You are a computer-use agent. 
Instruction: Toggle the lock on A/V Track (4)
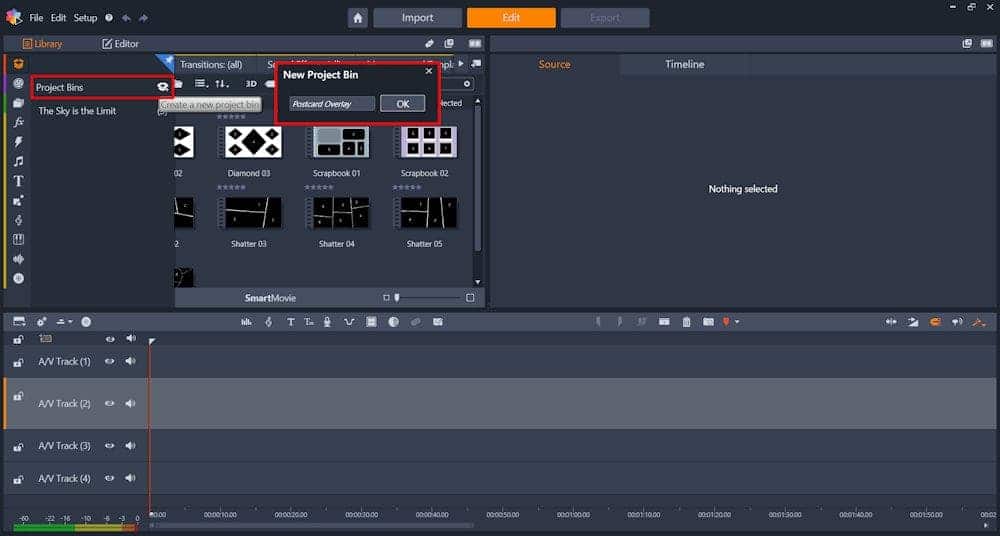[18, 479]
